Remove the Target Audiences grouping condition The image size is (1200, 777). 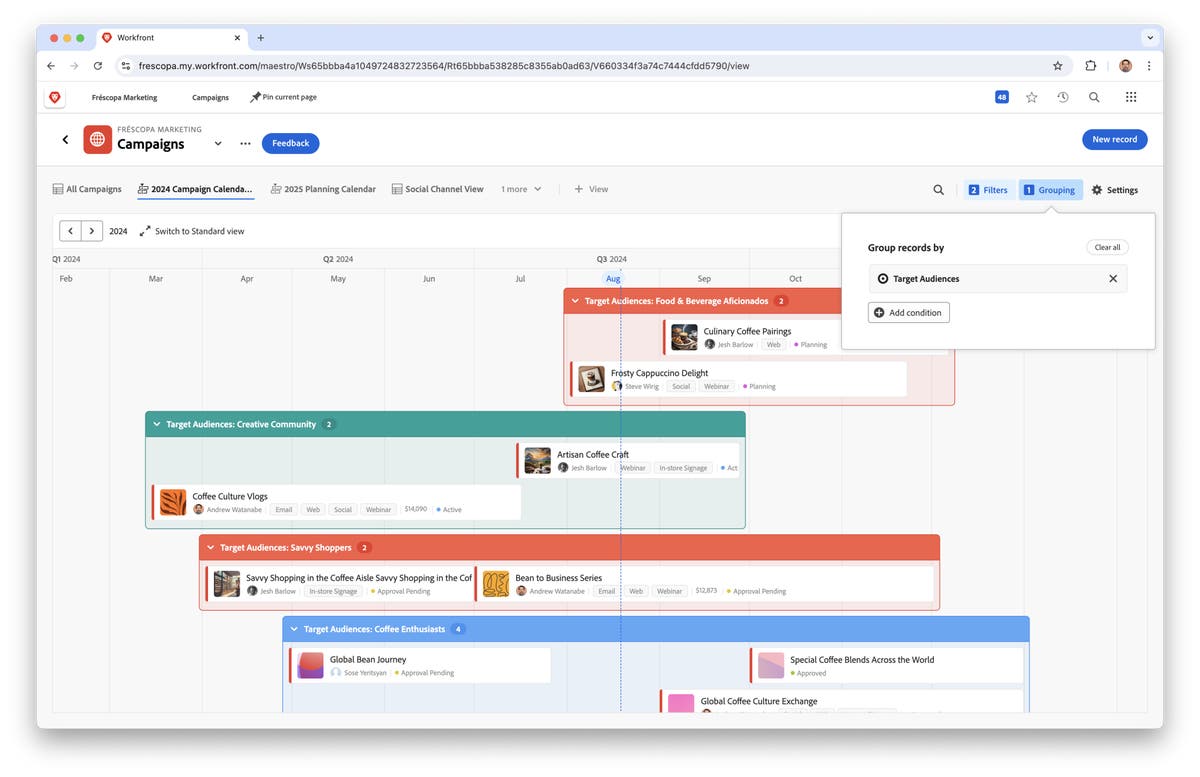click(1112, 279)
